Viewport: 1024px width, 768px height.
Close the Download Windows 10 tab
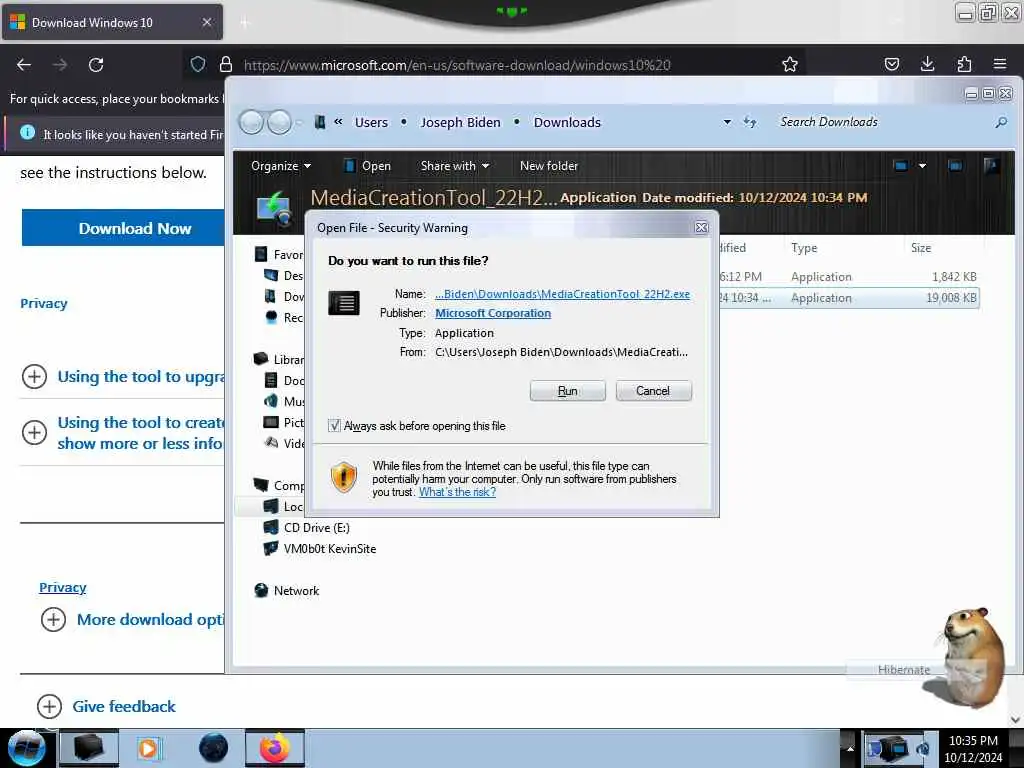tap(207, 22)
